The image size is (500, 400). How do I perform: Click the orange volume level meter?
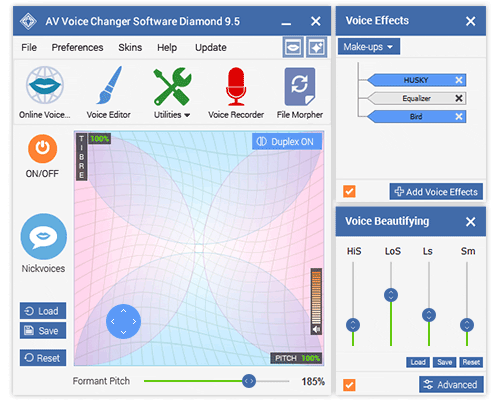point(316,297)
